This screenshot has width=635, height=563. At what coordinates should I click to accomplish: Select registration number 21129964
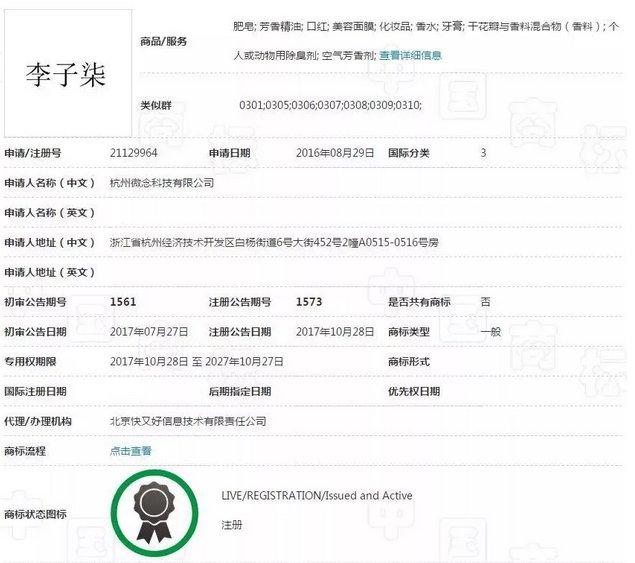(134, 153)
